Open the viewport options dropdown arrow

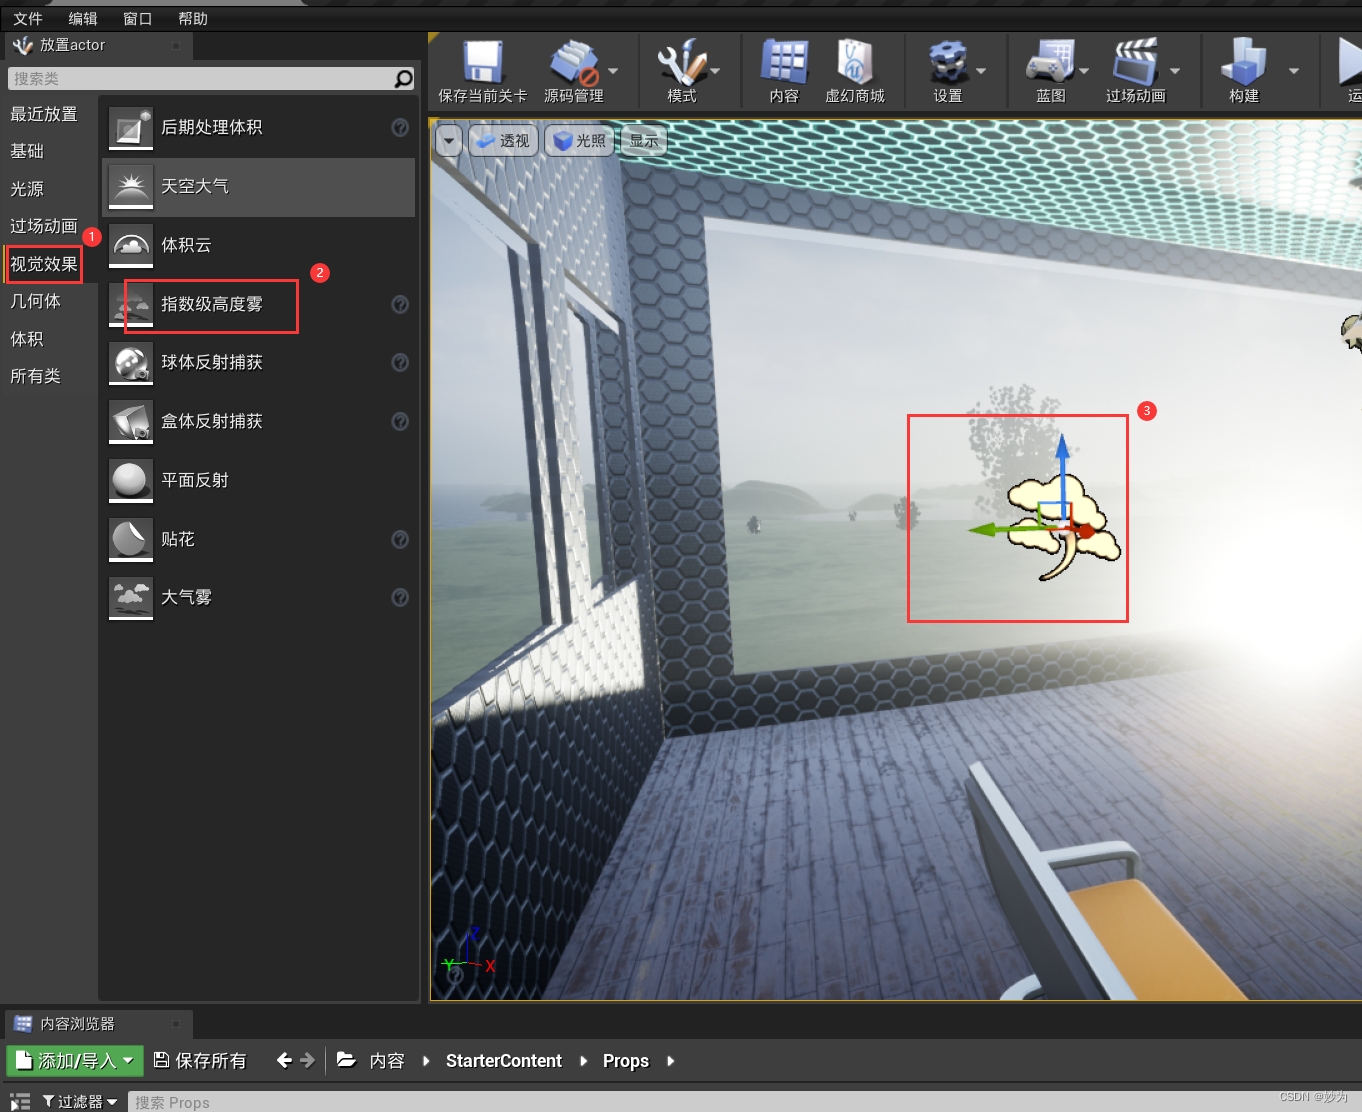click(x=449, y=141)
